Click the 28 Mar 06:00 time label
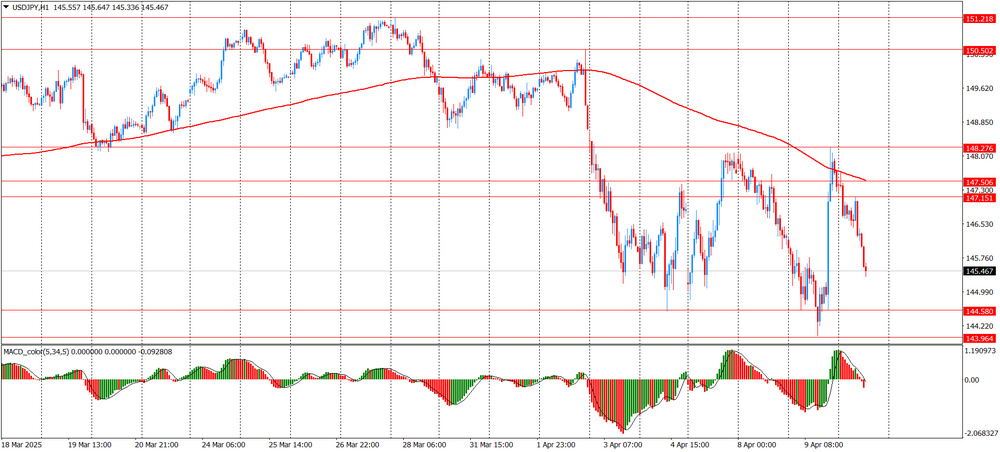This screenshot has height=452, width=1000. (425, 444)
